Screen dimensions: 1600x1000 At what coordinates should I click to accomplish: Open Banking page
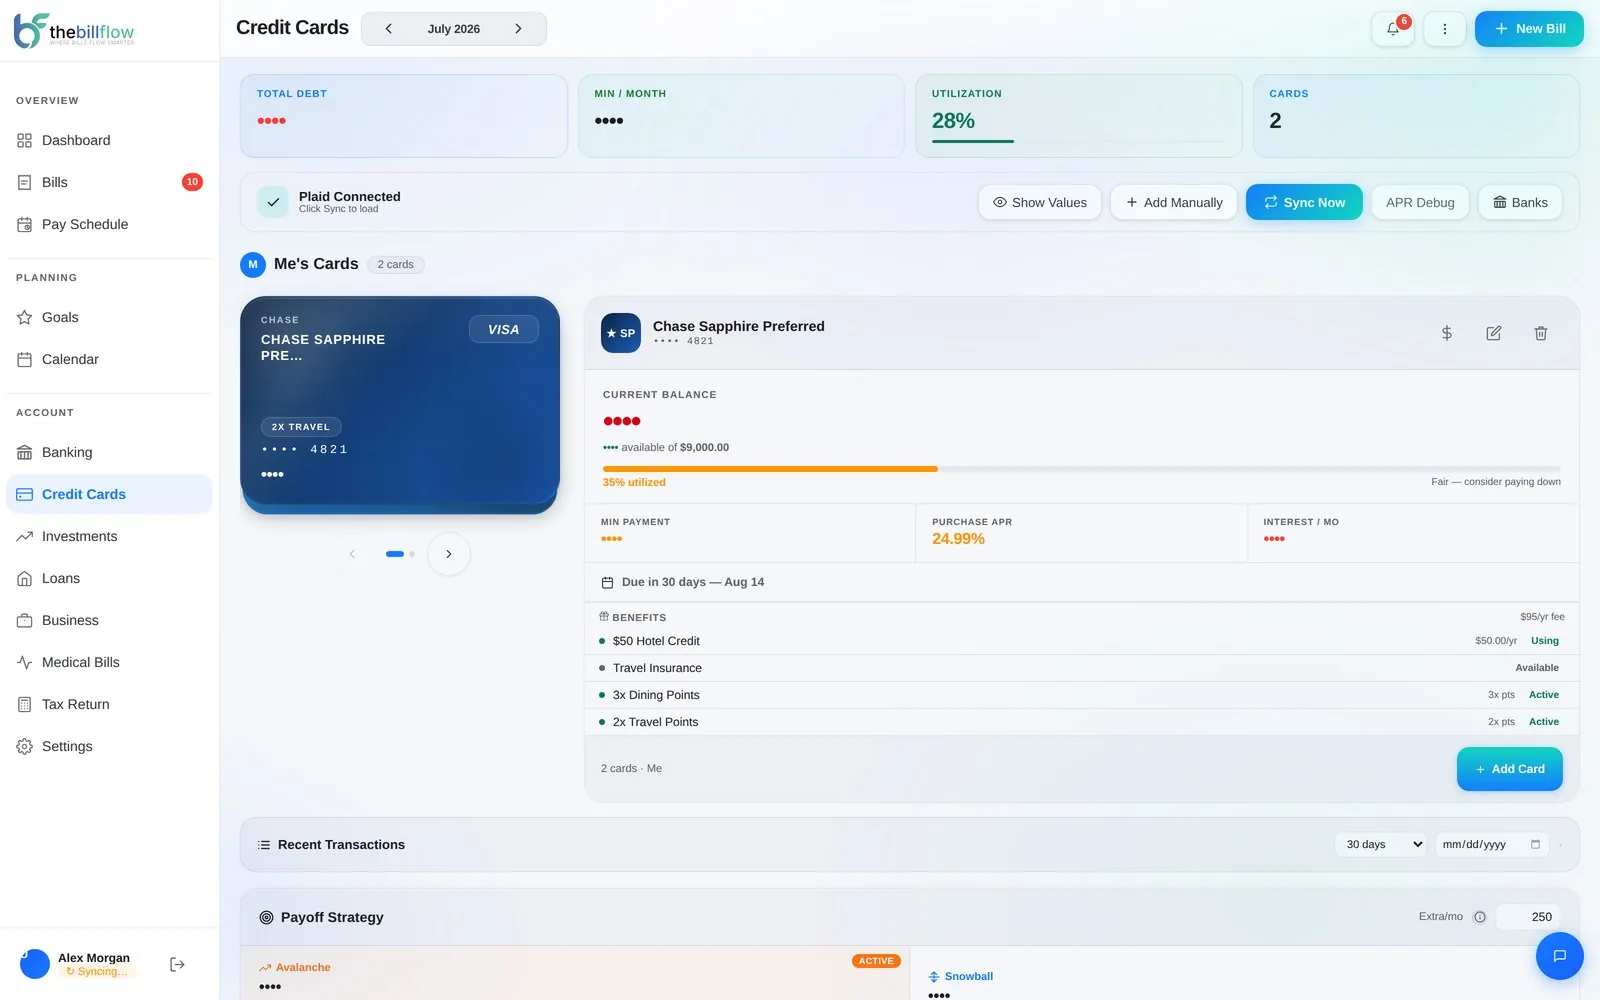109,452
